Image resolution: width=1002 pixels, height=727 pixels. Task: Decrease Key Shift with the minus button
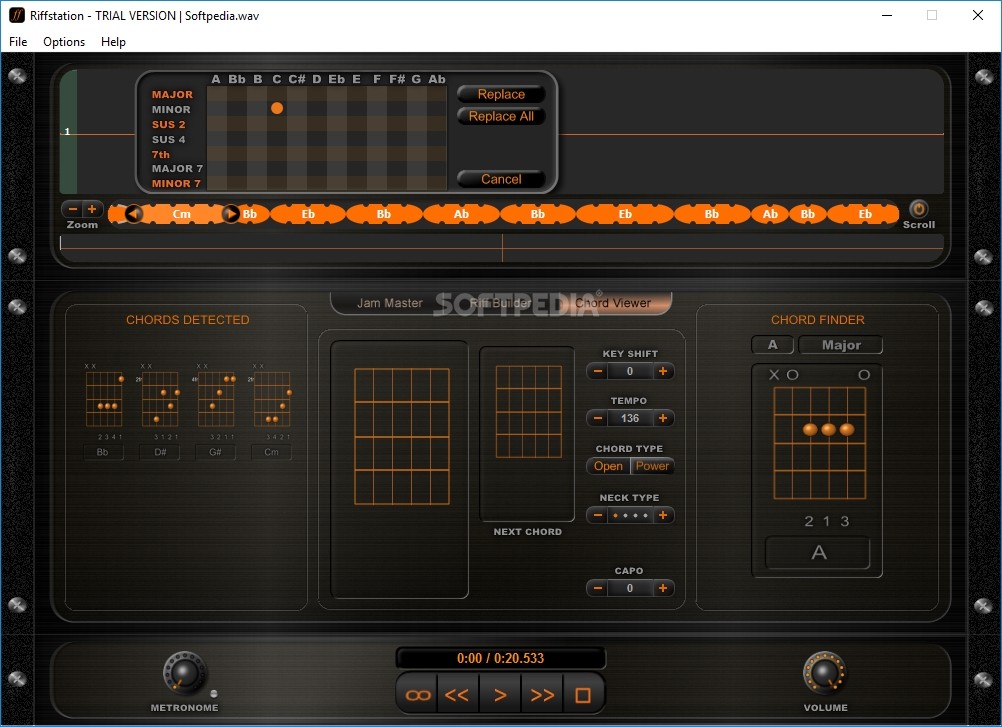tap(597, 371)
